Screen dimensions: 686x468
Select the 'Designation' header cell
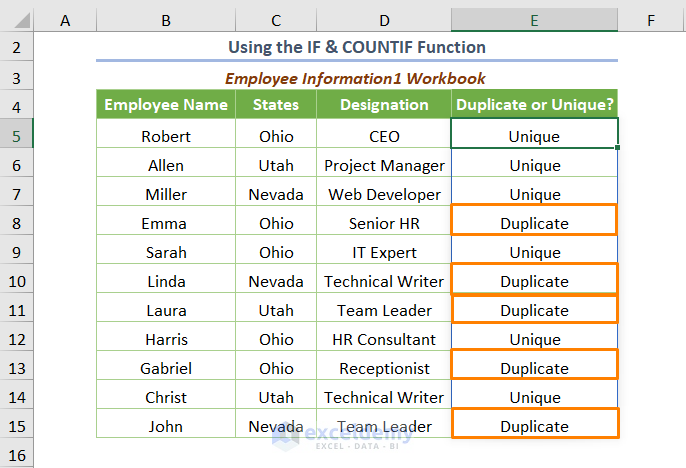click(x=384, y=105)
